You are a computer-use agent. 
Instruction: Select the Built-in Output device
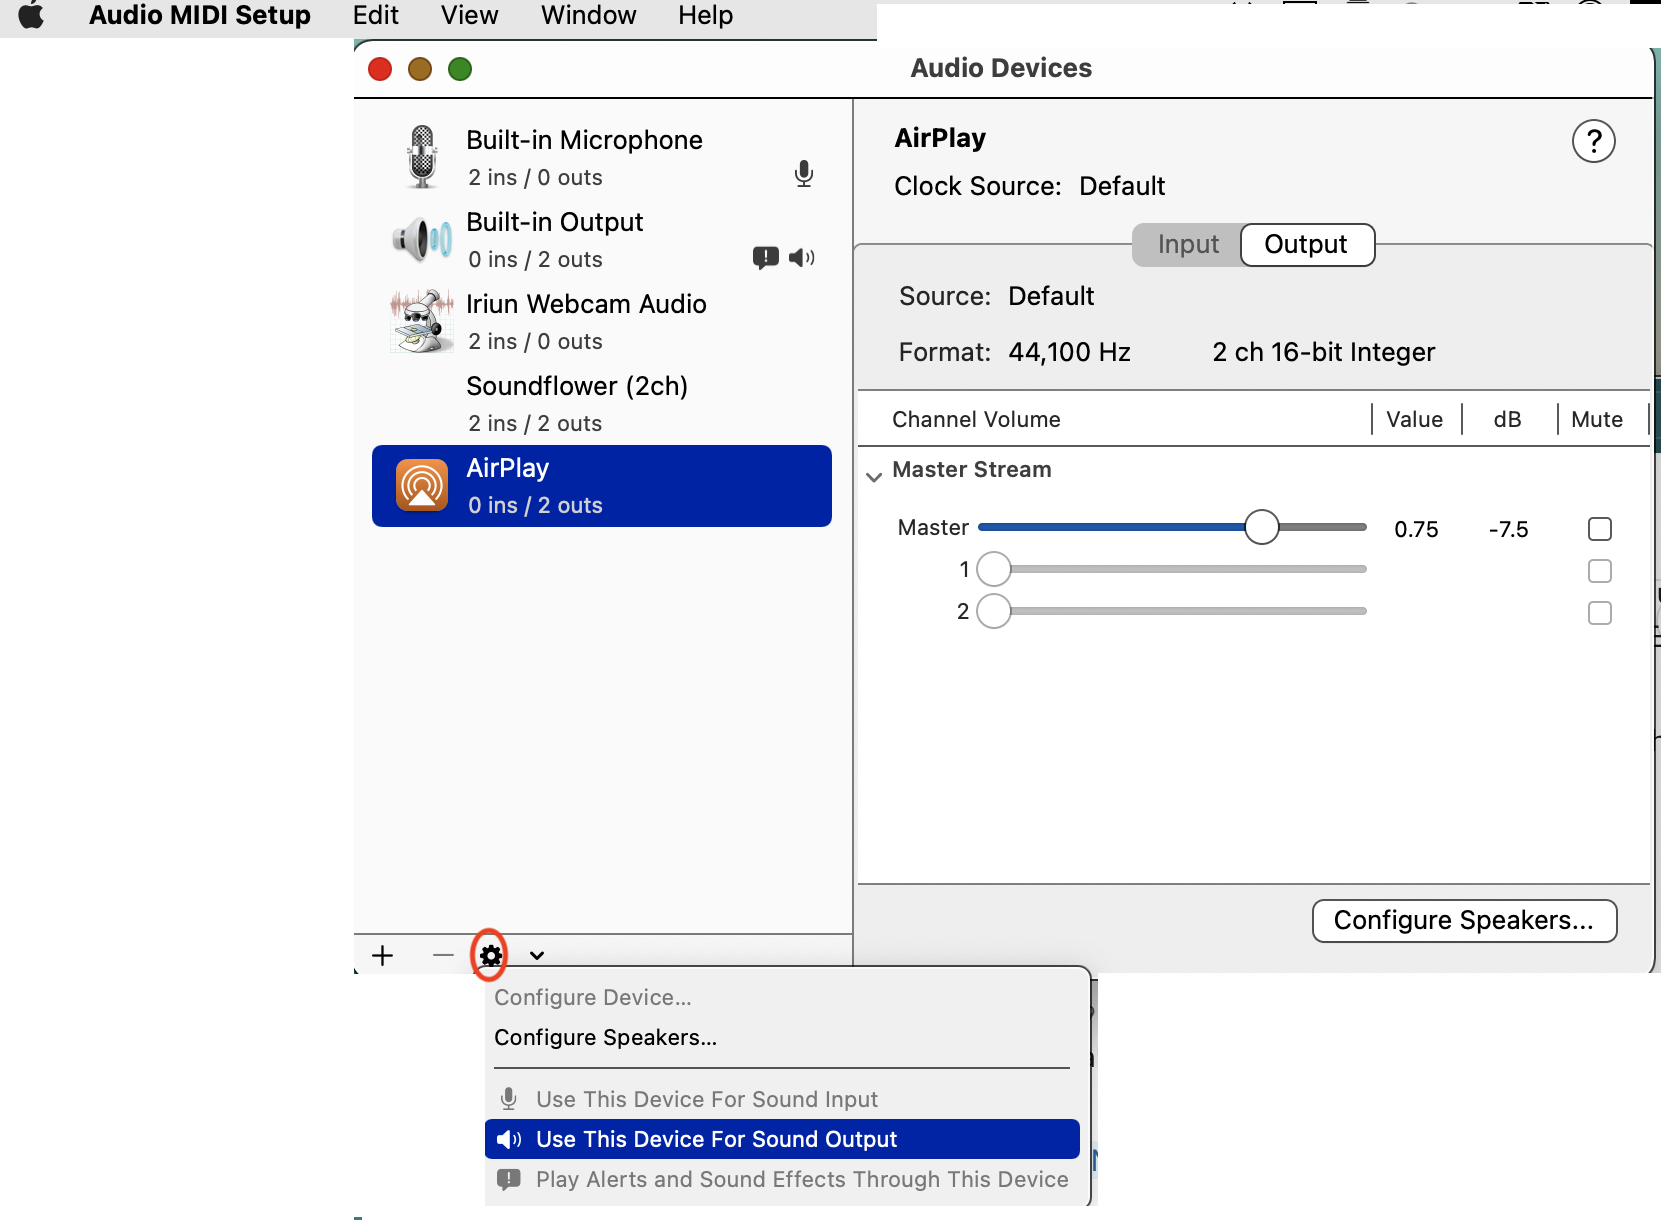tap(602, 240)
